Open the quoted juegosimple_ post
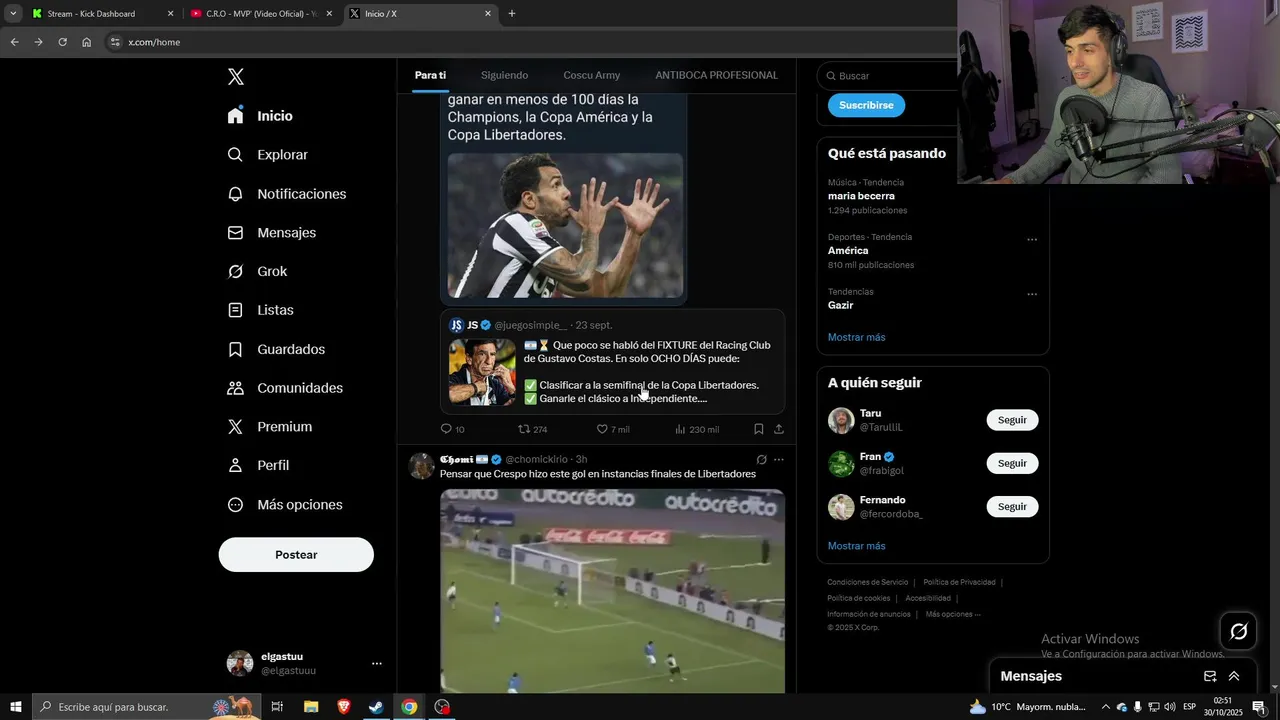1280x720 pixels. 612,362
